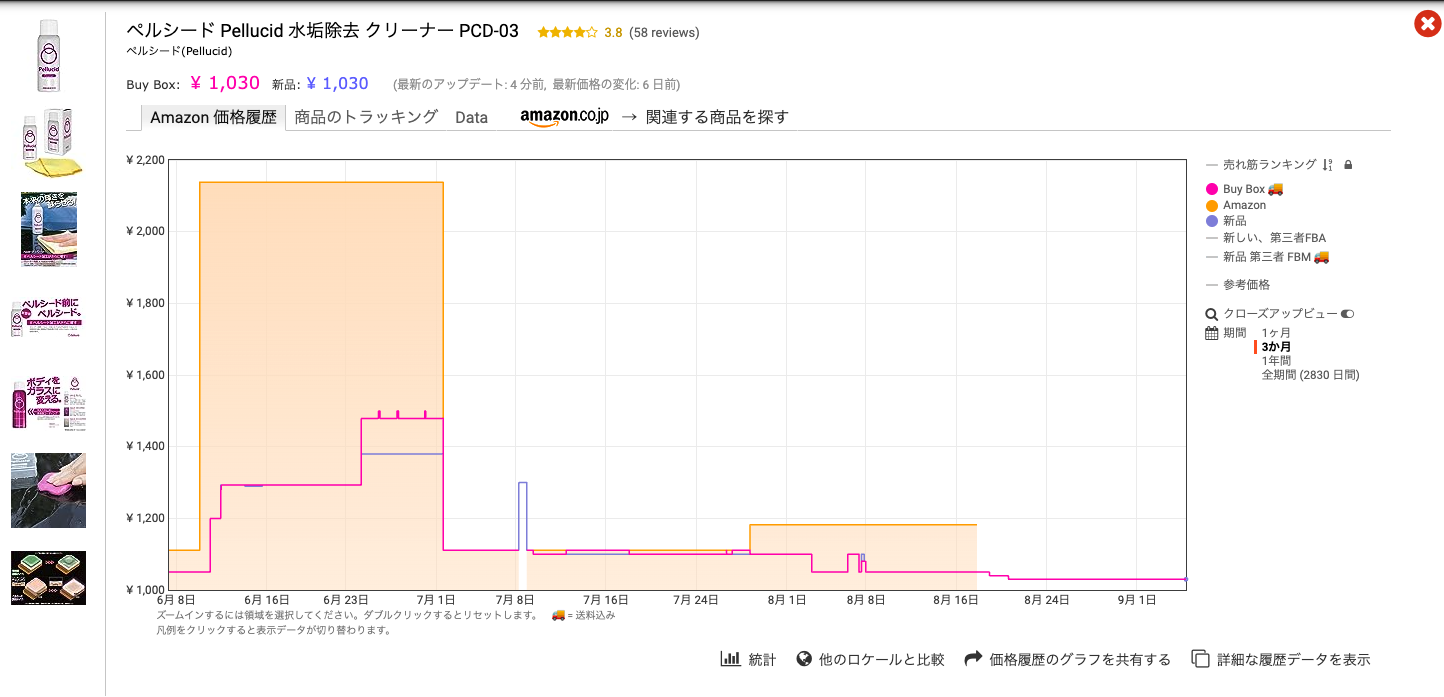Click the truck icon next to Buy Box legend
Screen dimensions: 1444x697
[x=1276, y=189]
